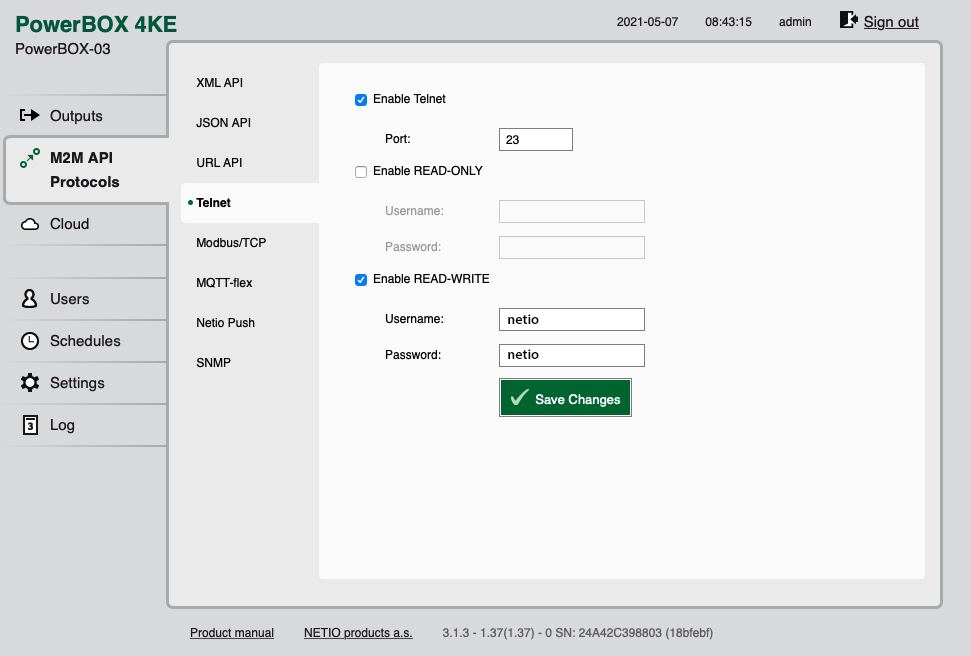Switch to the MQTT-flex tab
The width and height of the screenshot is (971, 656).
(x=224, y=283)
